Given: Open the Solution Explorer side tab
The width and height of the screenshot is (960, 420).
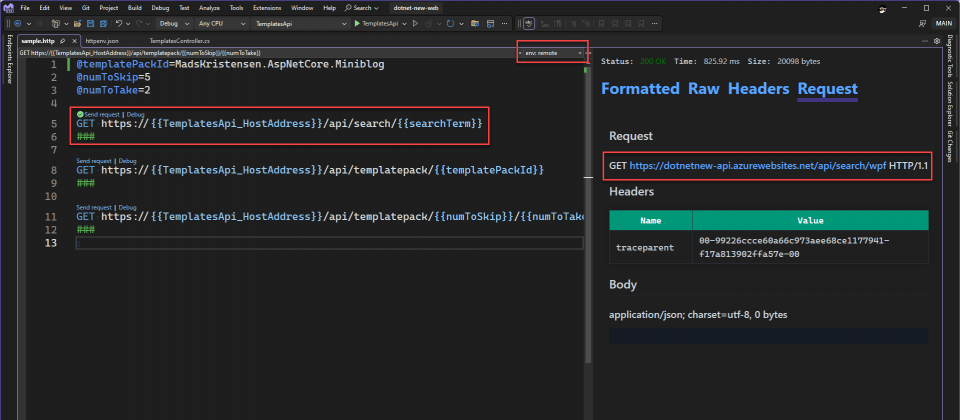Looking at the screenshot, I should (x=950, y=104).
